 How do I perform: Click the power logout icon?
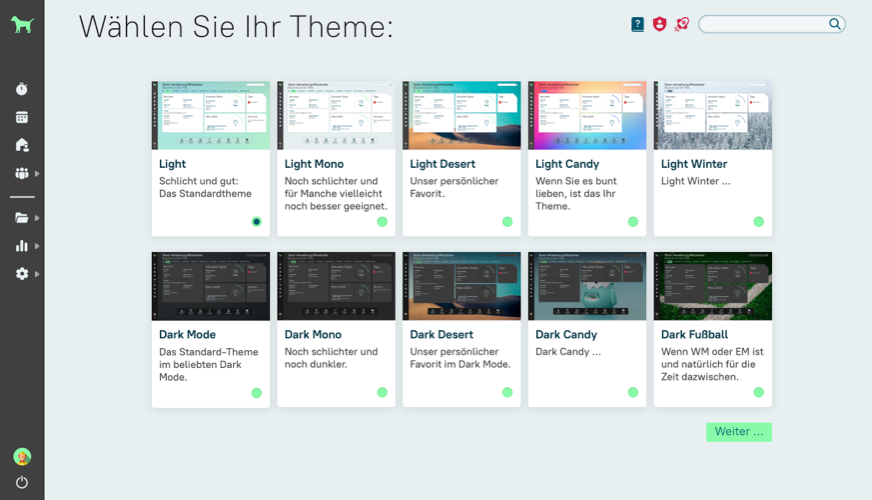point(22,482)
